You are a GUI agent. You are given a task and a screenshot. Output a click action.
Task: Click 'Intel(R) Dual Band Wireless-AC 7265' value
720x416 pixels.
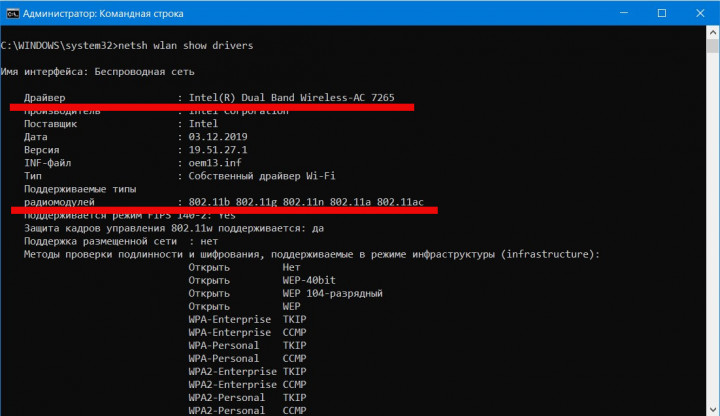click(292, 97)
